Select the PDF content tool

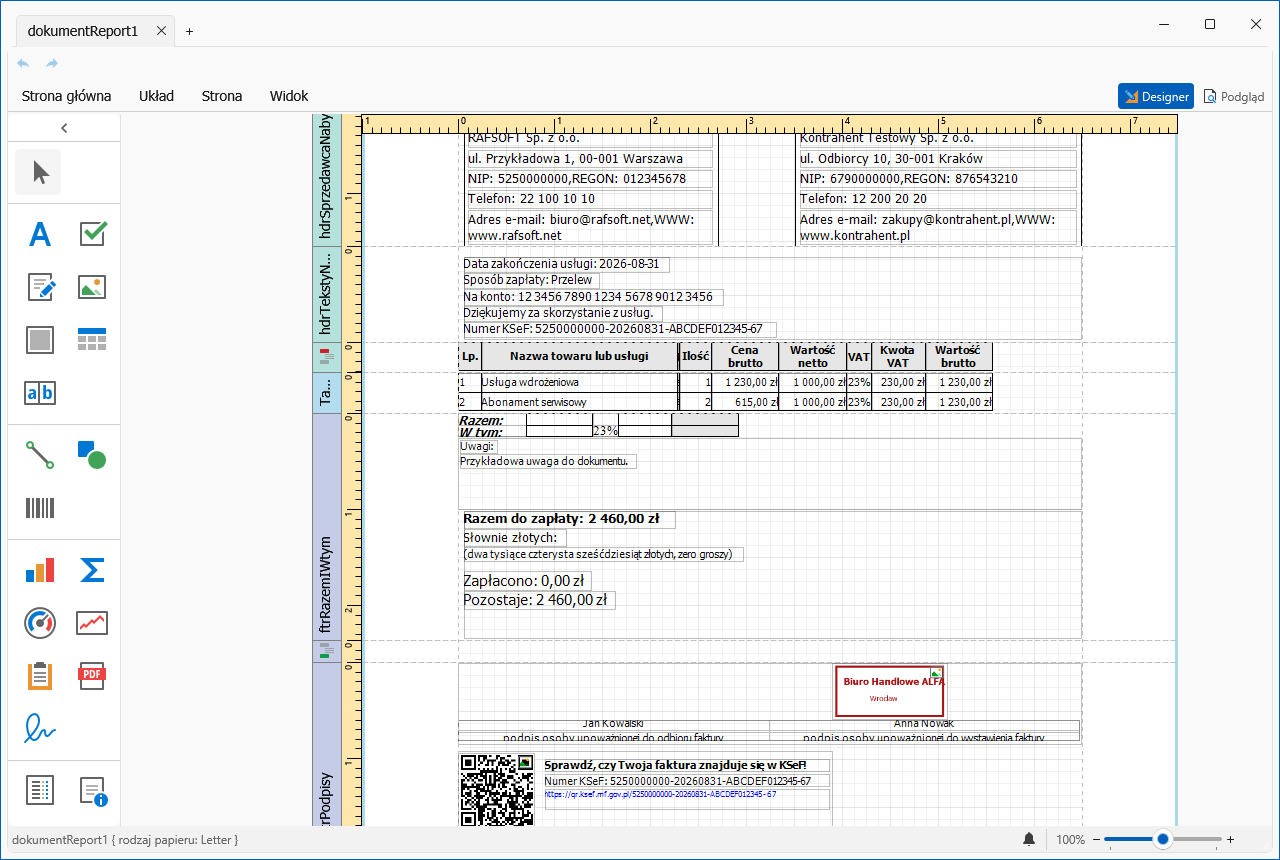92,676
